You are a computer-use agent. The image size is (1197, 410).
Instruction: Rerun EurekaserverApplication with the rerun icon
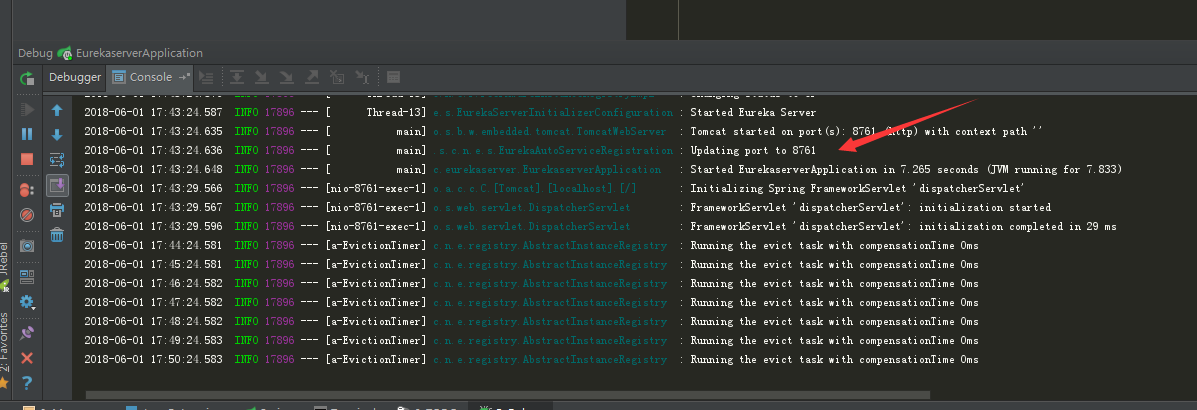click(27, 78)
